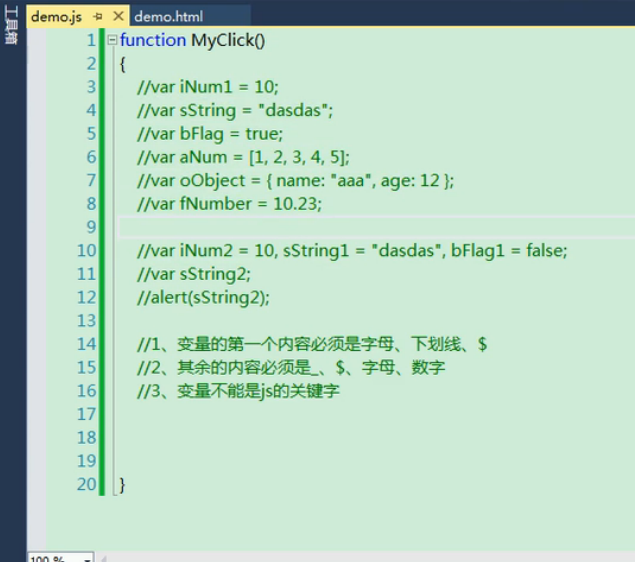Image resolution: width=635 pixels, height=562 pixels.
Task: Open the vertical Toolbox side panel tab
Action: 11,24
